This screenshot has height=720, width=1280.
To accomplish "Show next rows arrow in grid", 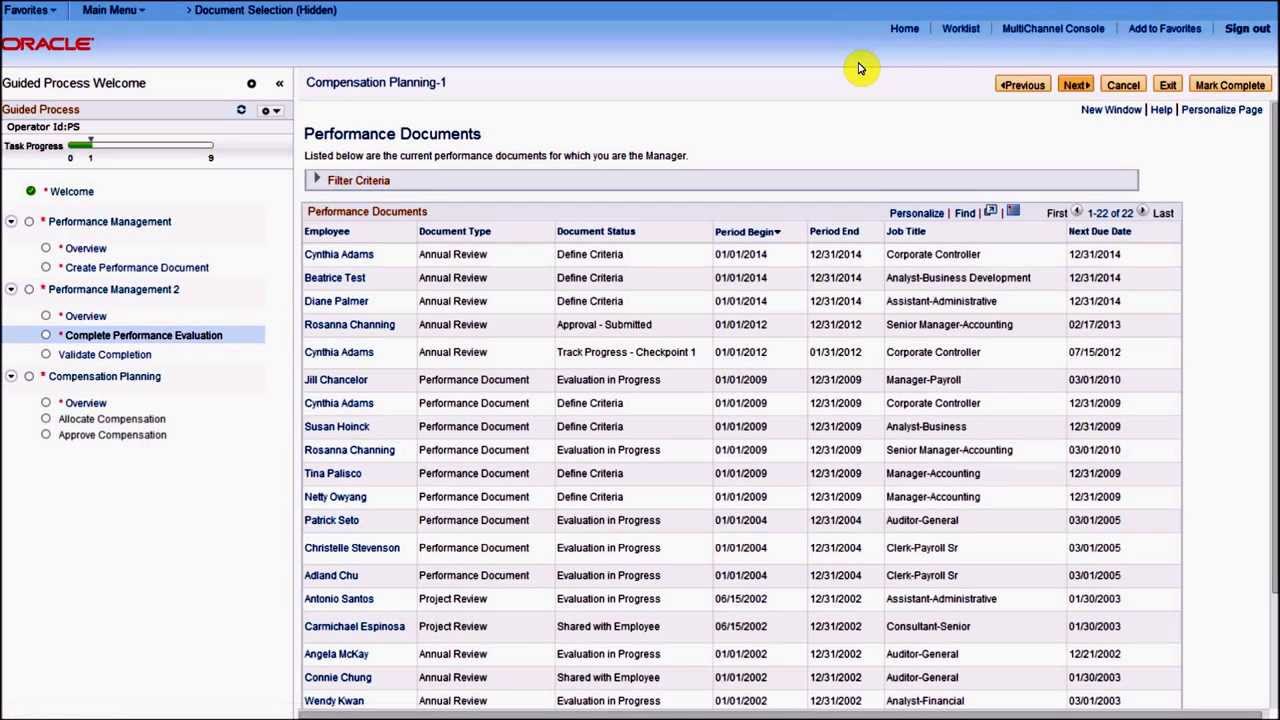I will [1142, 212].
